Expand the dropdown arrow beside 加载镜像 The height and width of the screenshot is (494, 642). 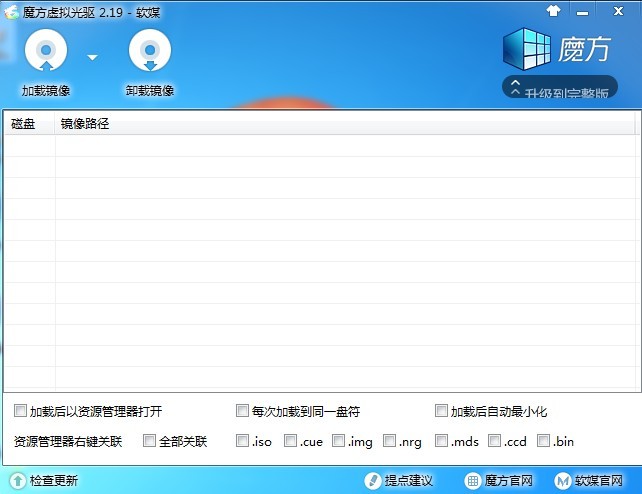[93, 57]
